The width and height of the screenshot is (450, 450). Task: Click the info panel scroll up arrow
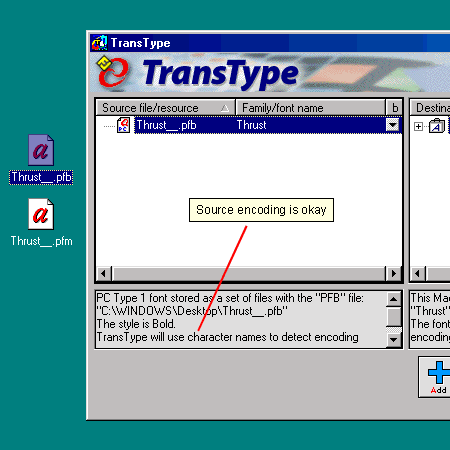tap(394, 299)
